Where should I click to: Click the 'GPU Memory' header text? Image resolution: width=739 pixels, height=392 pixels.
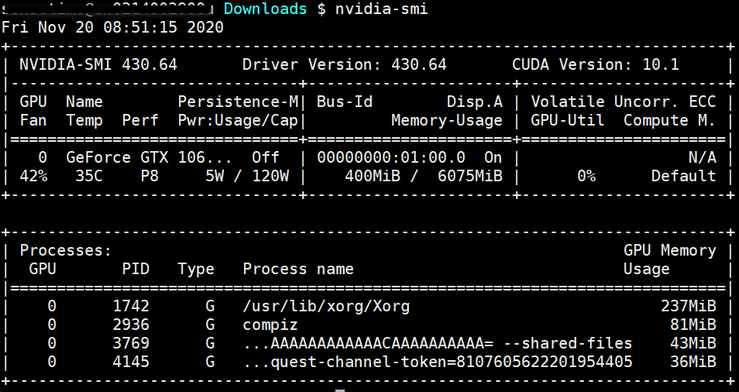[670, 250]
